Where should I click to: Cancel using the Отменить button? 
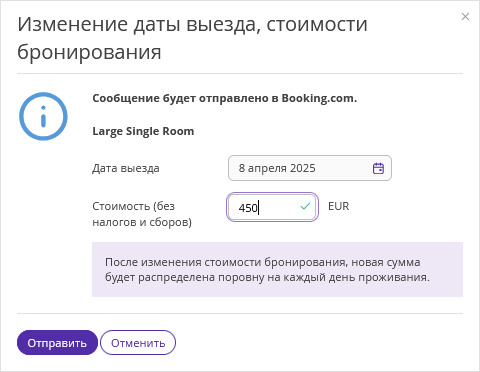(x=138, y=343)
